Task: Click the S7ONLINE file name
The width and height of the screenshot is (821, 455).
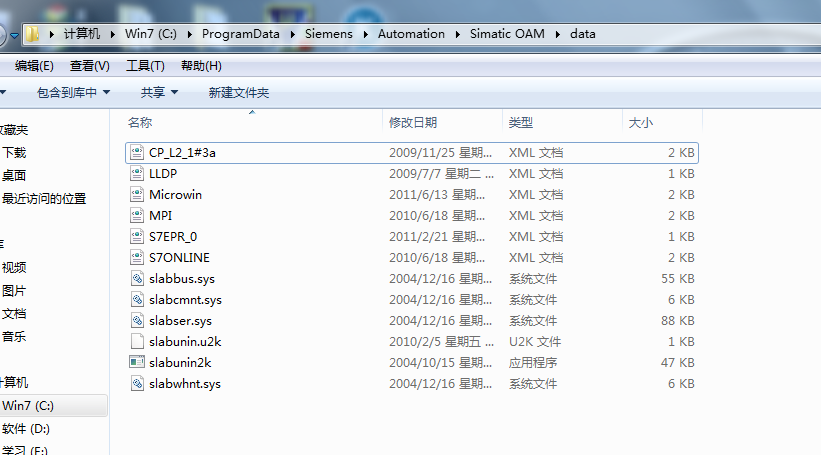Action: coord(179,257)
